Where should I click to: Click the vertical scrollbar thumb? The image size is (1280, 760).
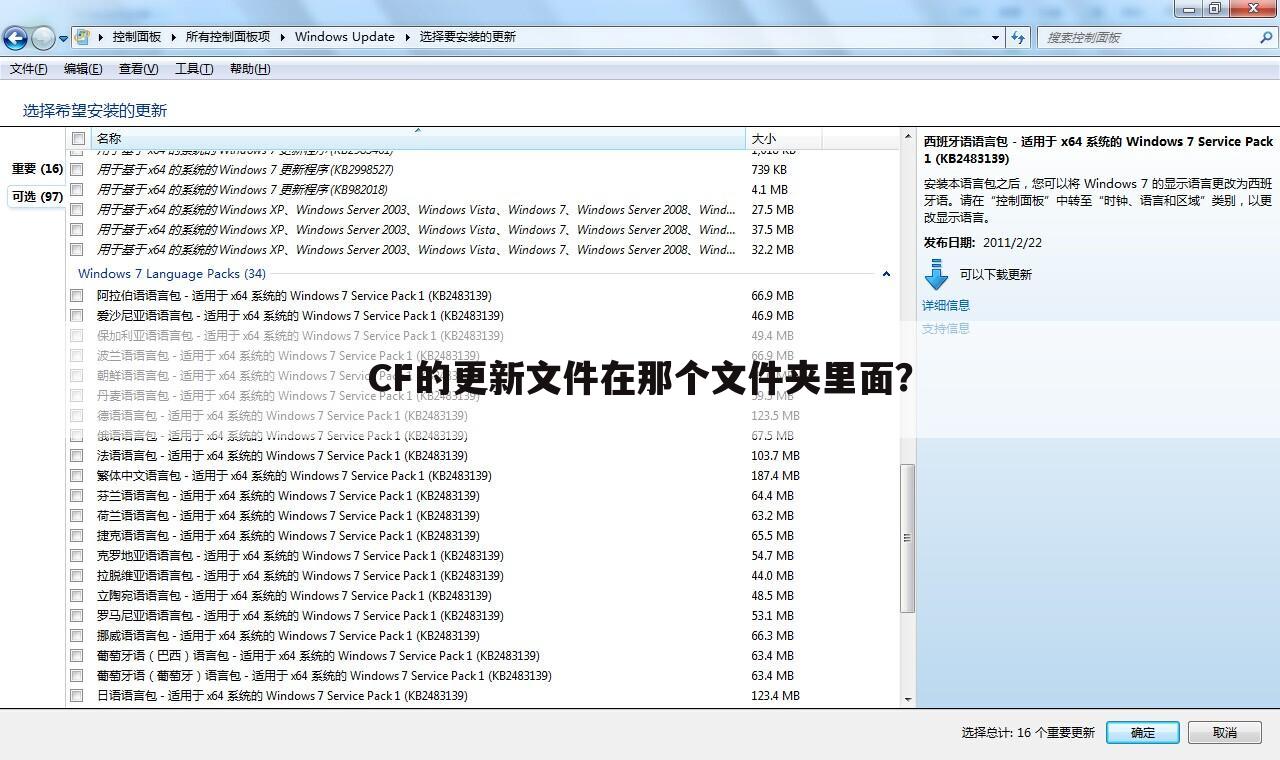[x=908, y=538]
